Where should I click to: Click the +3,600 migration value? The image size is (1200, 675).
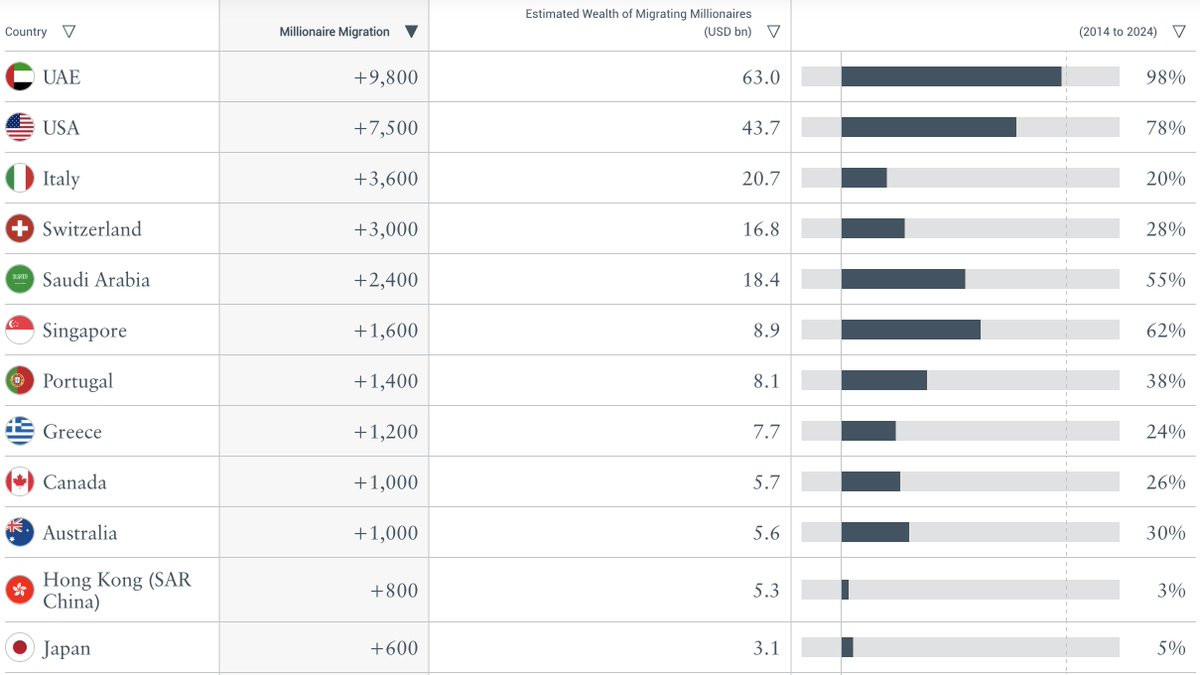click(386, 179)
